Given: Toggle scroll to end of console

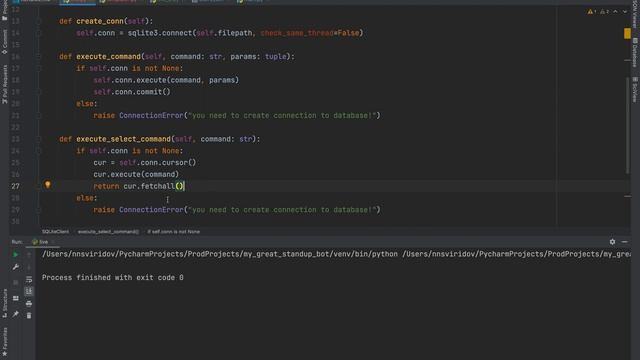Looking at the screenshot, I should 29,291.
